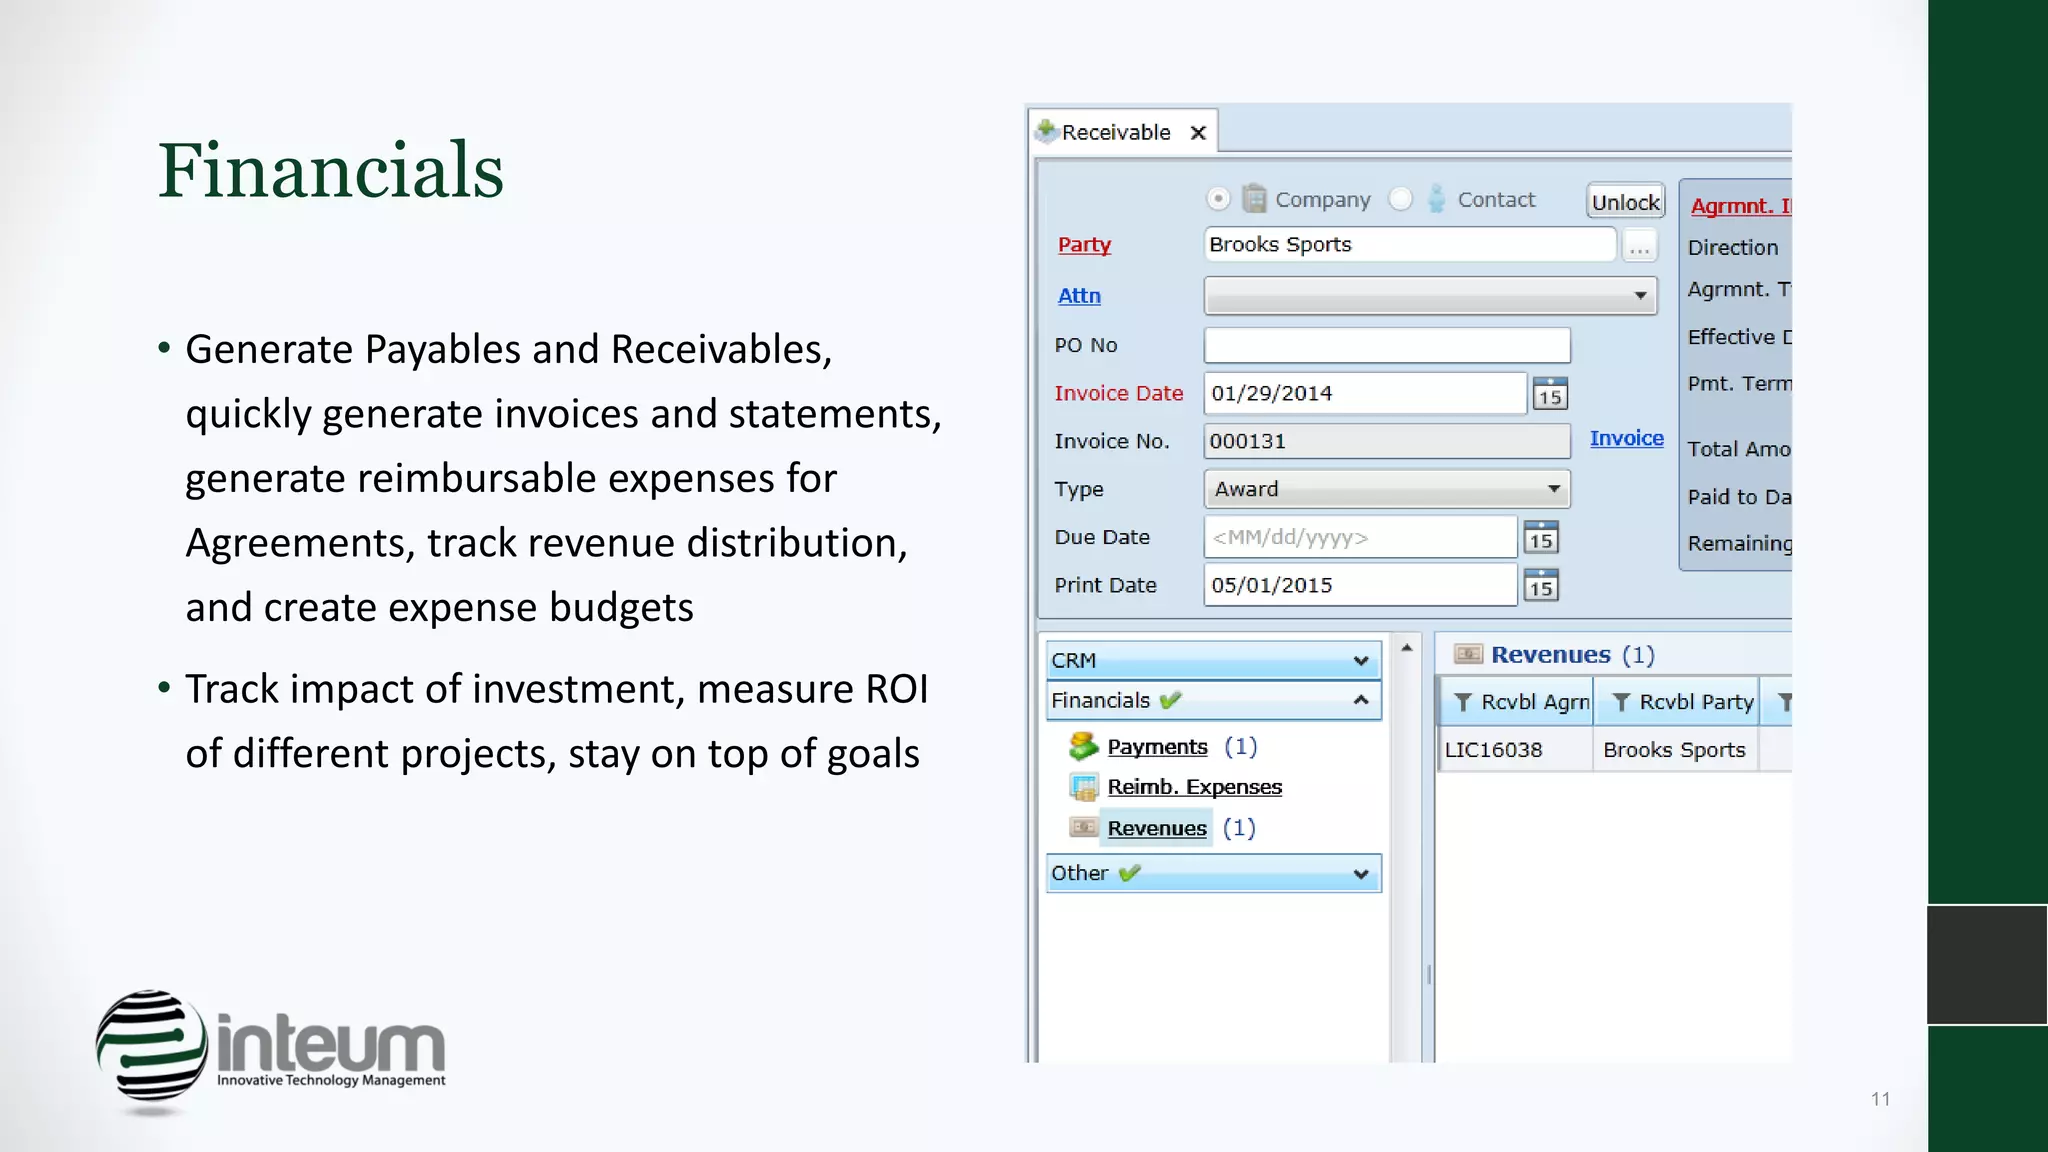Click the Receivable tab icon
The height and width of the screenshot is (1152, 2048).
tap(1047, 131)
